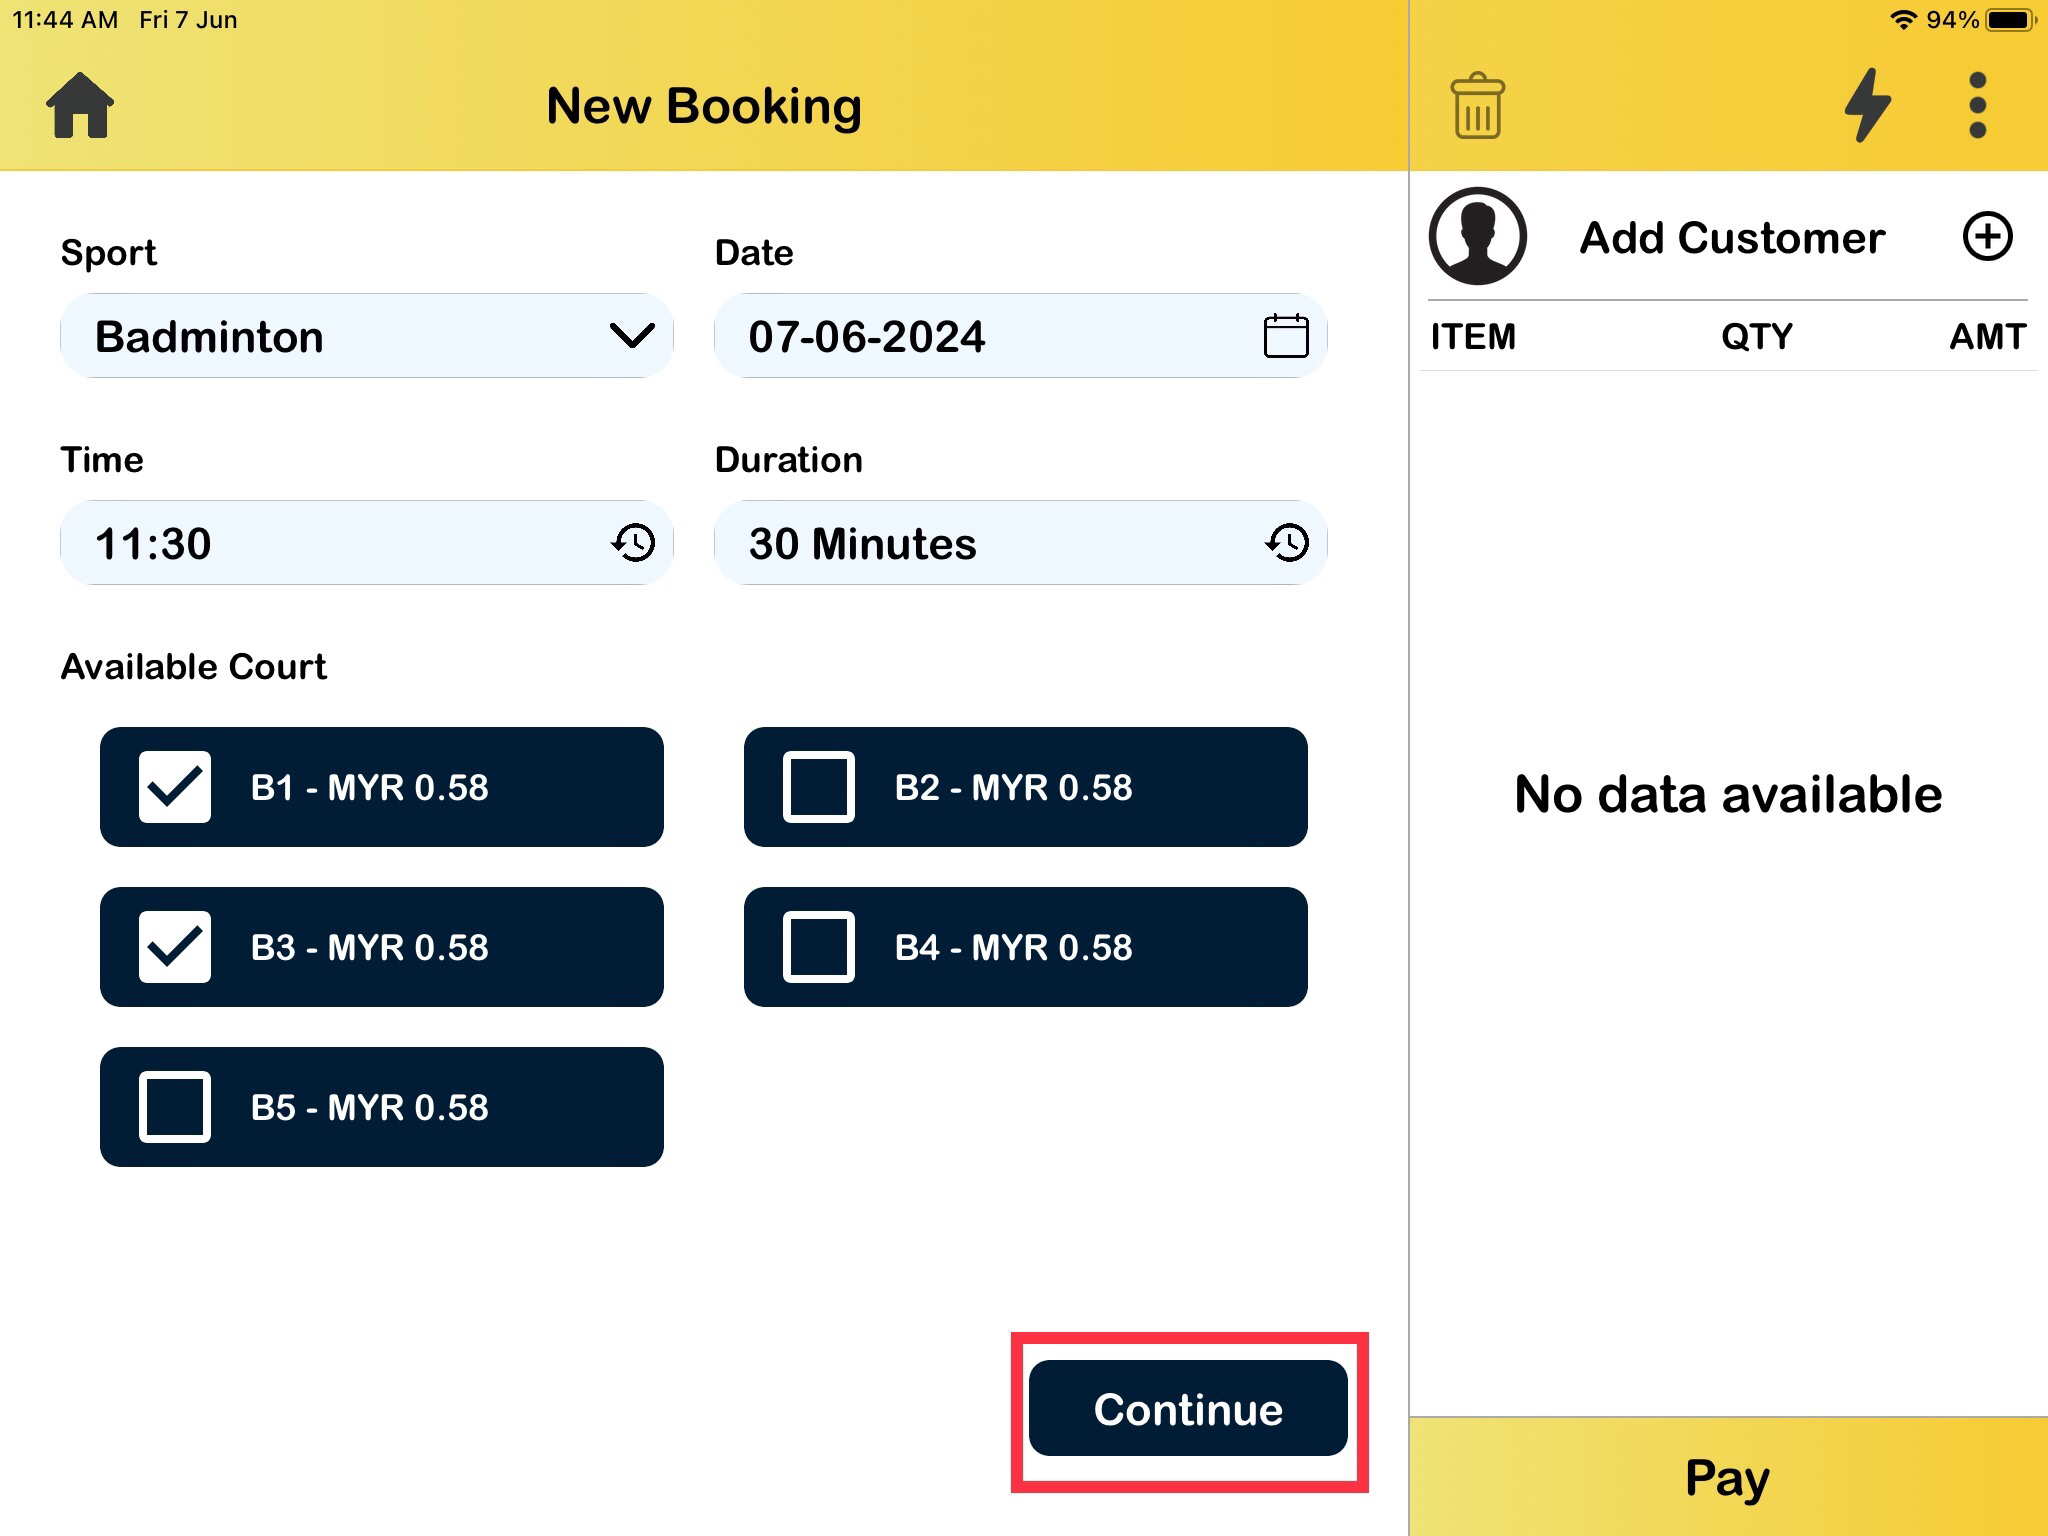Uncheck the B1 court checkbox
The height and width of the screenshot is (1536, 2048).
[175, 787]
